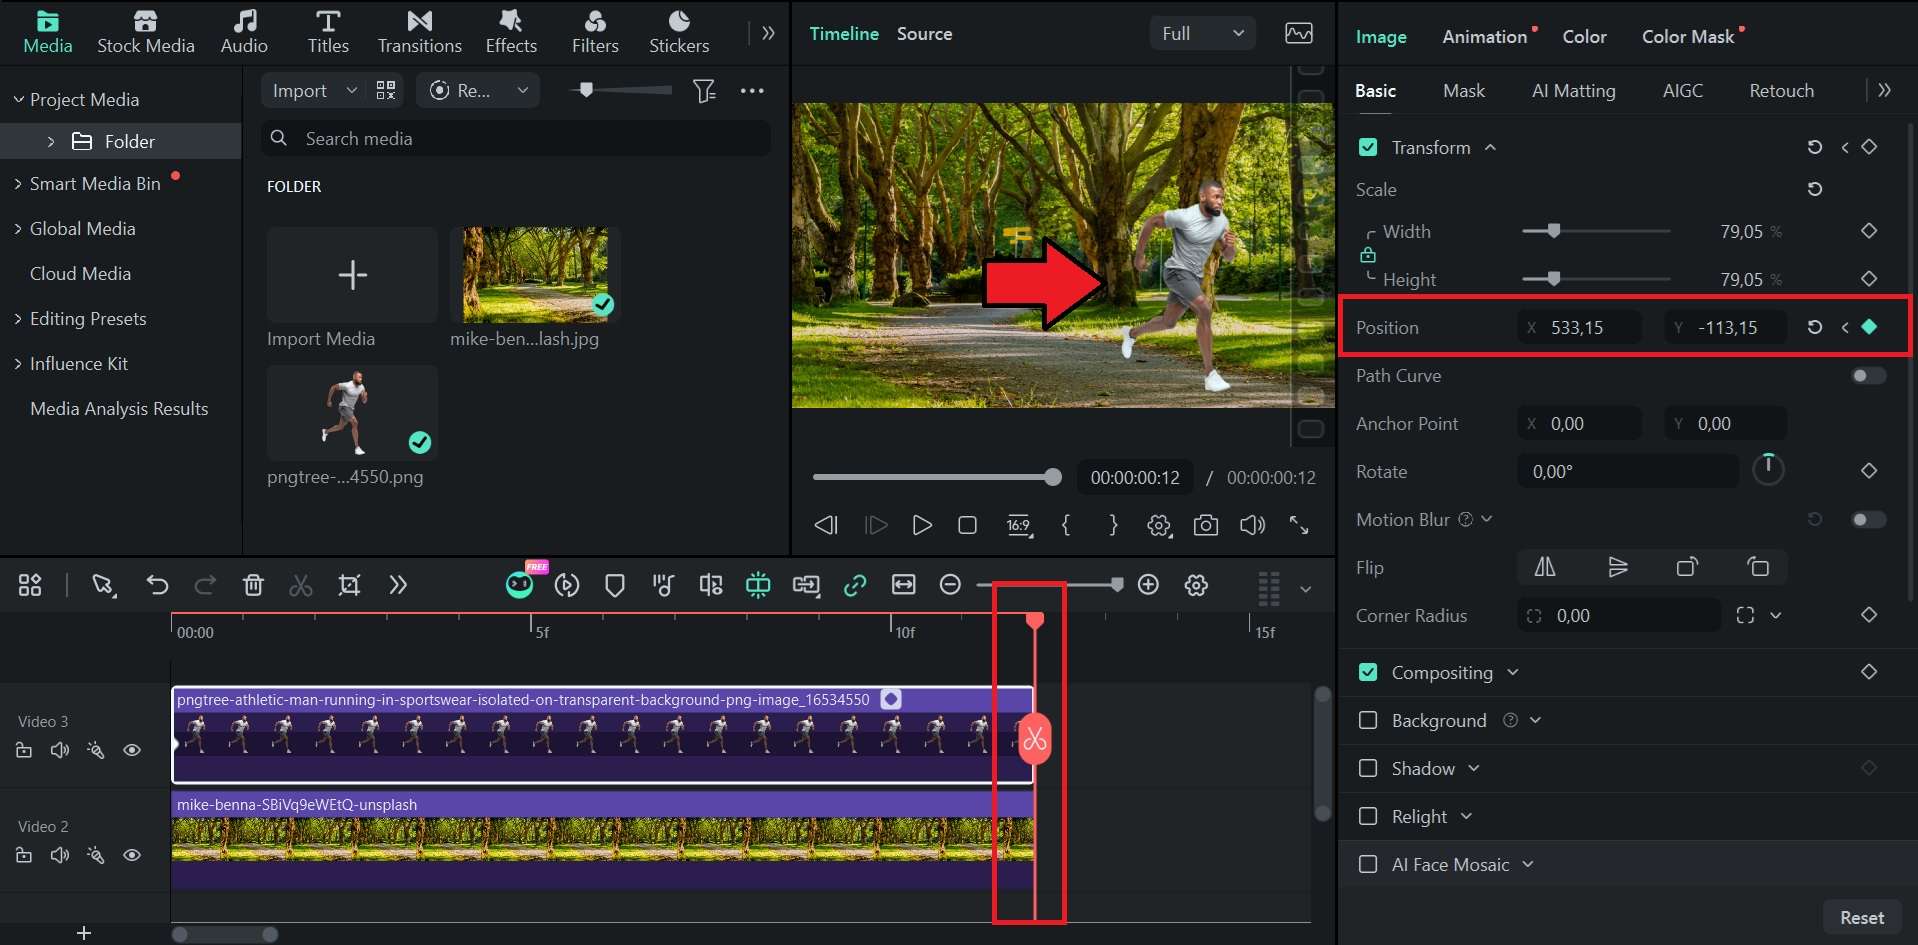Open preview volume speaker icon

tap(1252, 525)
